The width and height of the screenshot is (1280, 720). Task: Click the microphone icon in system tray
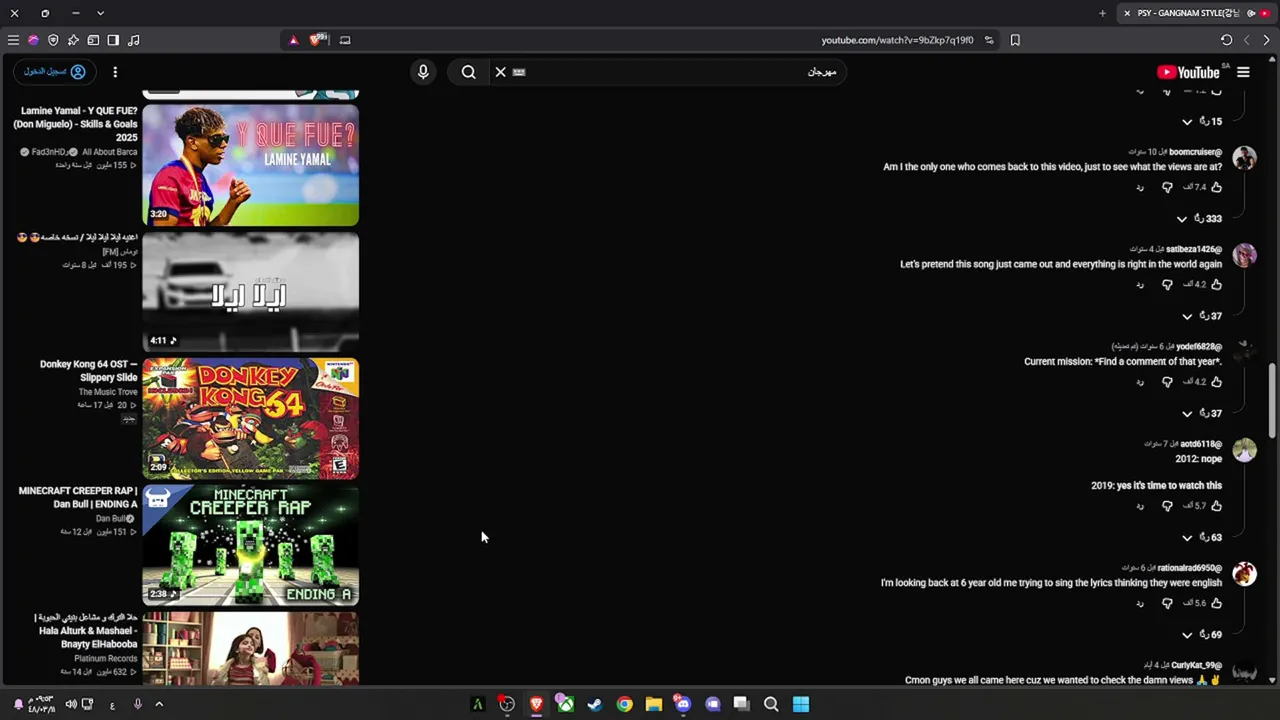[138, 704]
